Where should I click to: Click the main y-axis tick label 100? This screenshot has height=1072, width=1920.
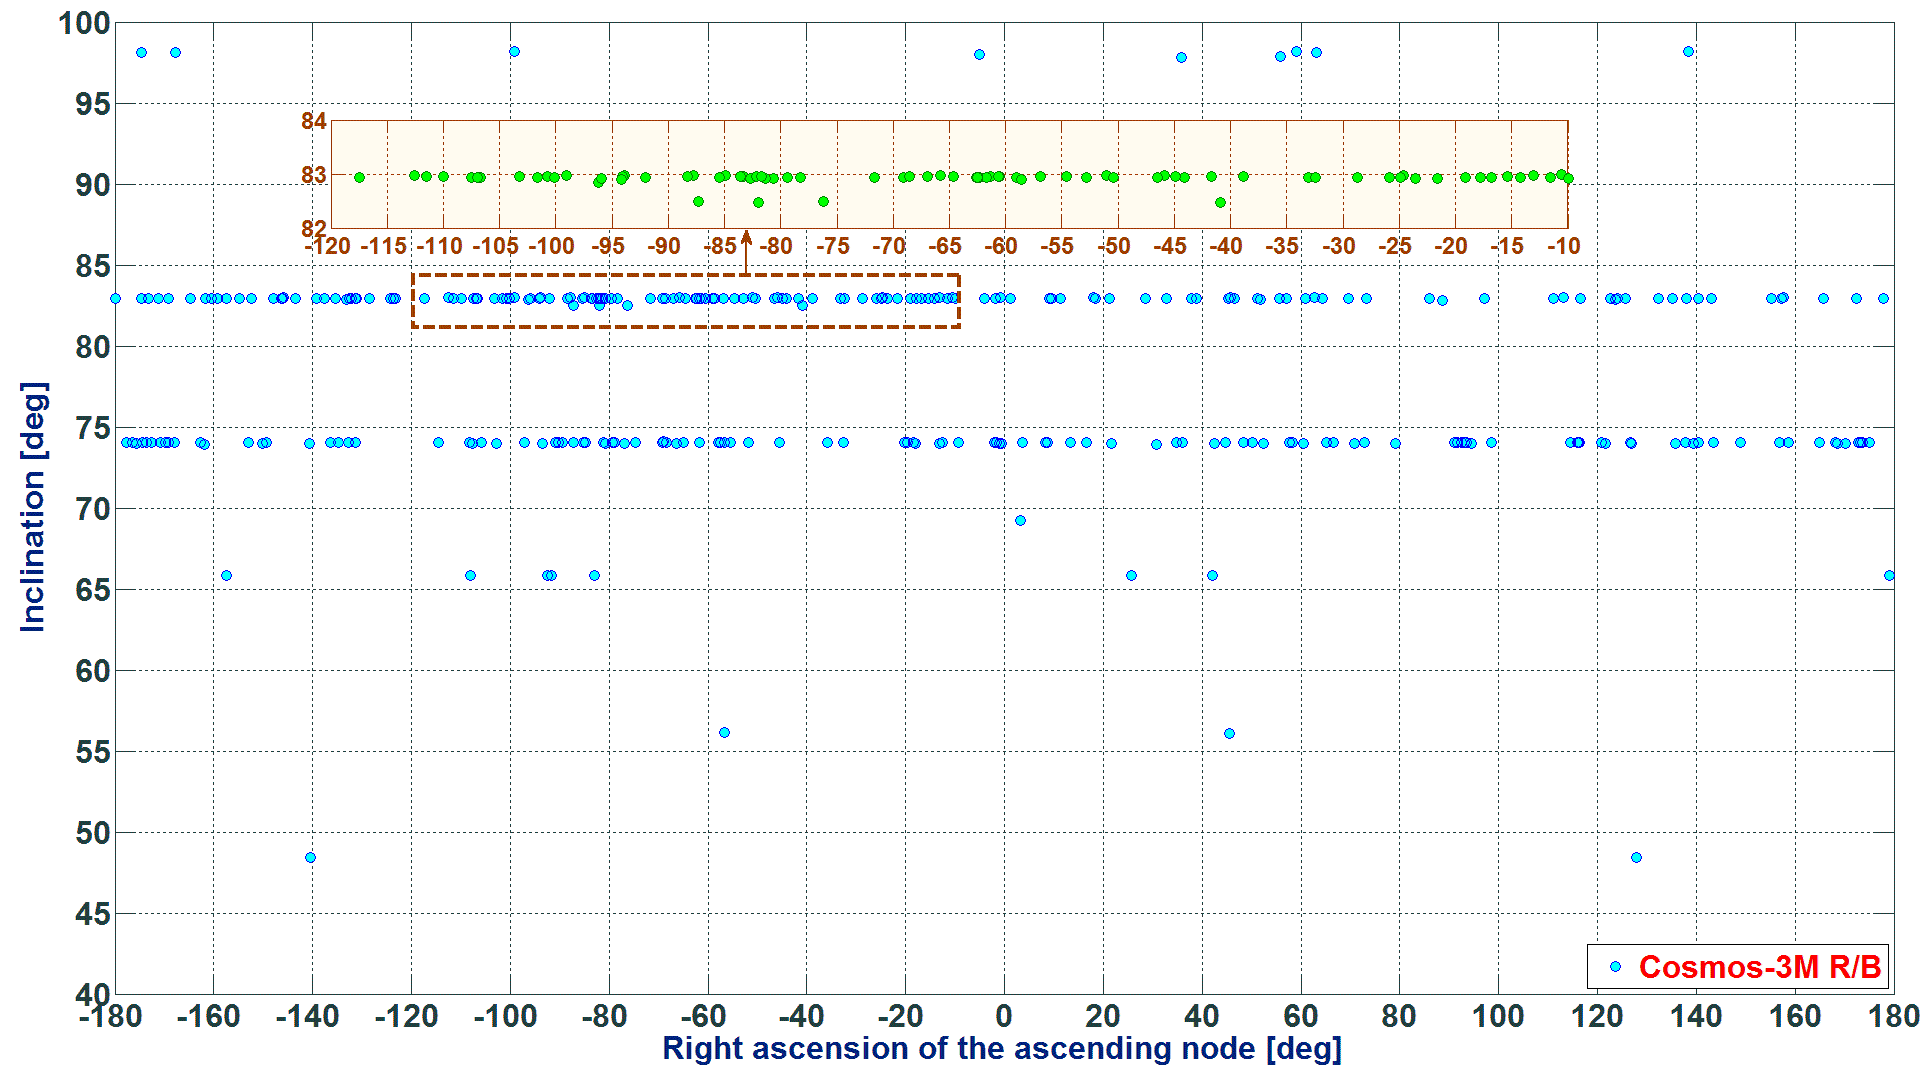pyautogui.click(x=84, y=23)
